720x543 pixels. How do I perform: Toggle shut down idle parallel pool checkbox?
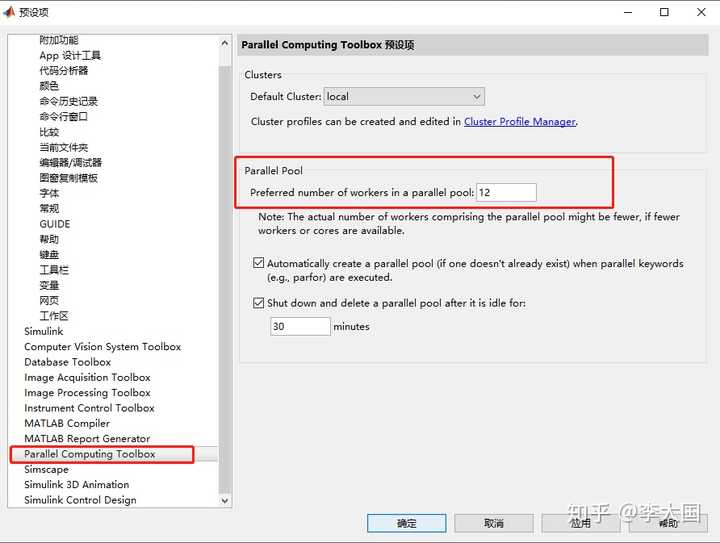coord(259,303)
